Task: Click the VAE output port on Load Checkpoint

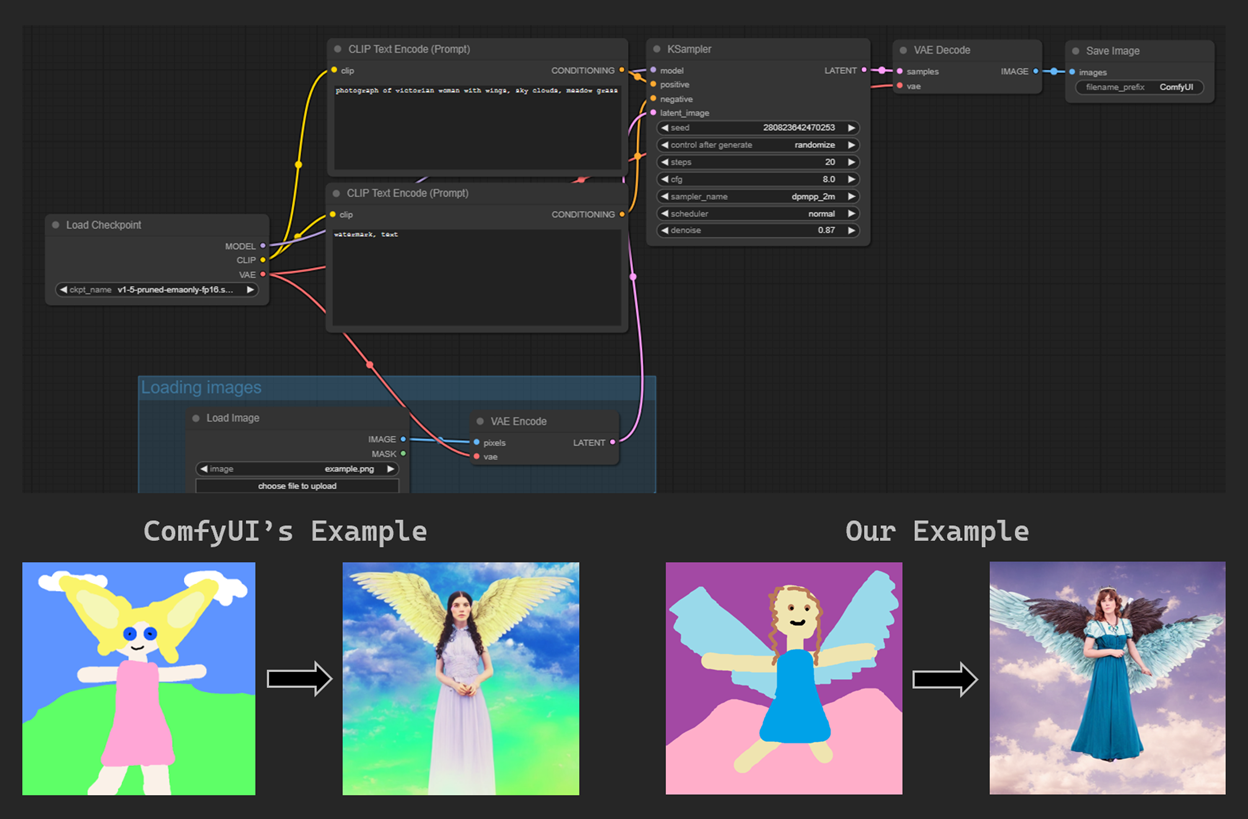Action: (x=263, y=274)
